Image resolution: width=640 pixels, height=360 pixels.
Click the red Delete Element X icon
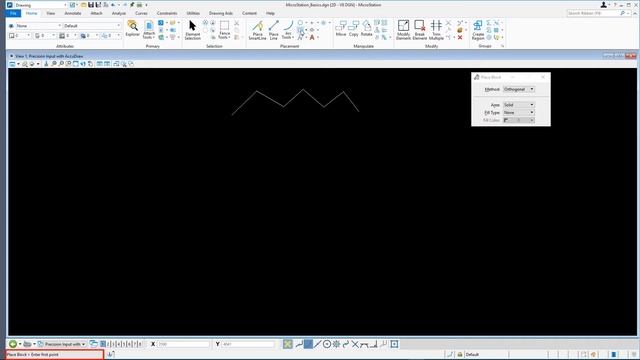click(x=460, y=38)
